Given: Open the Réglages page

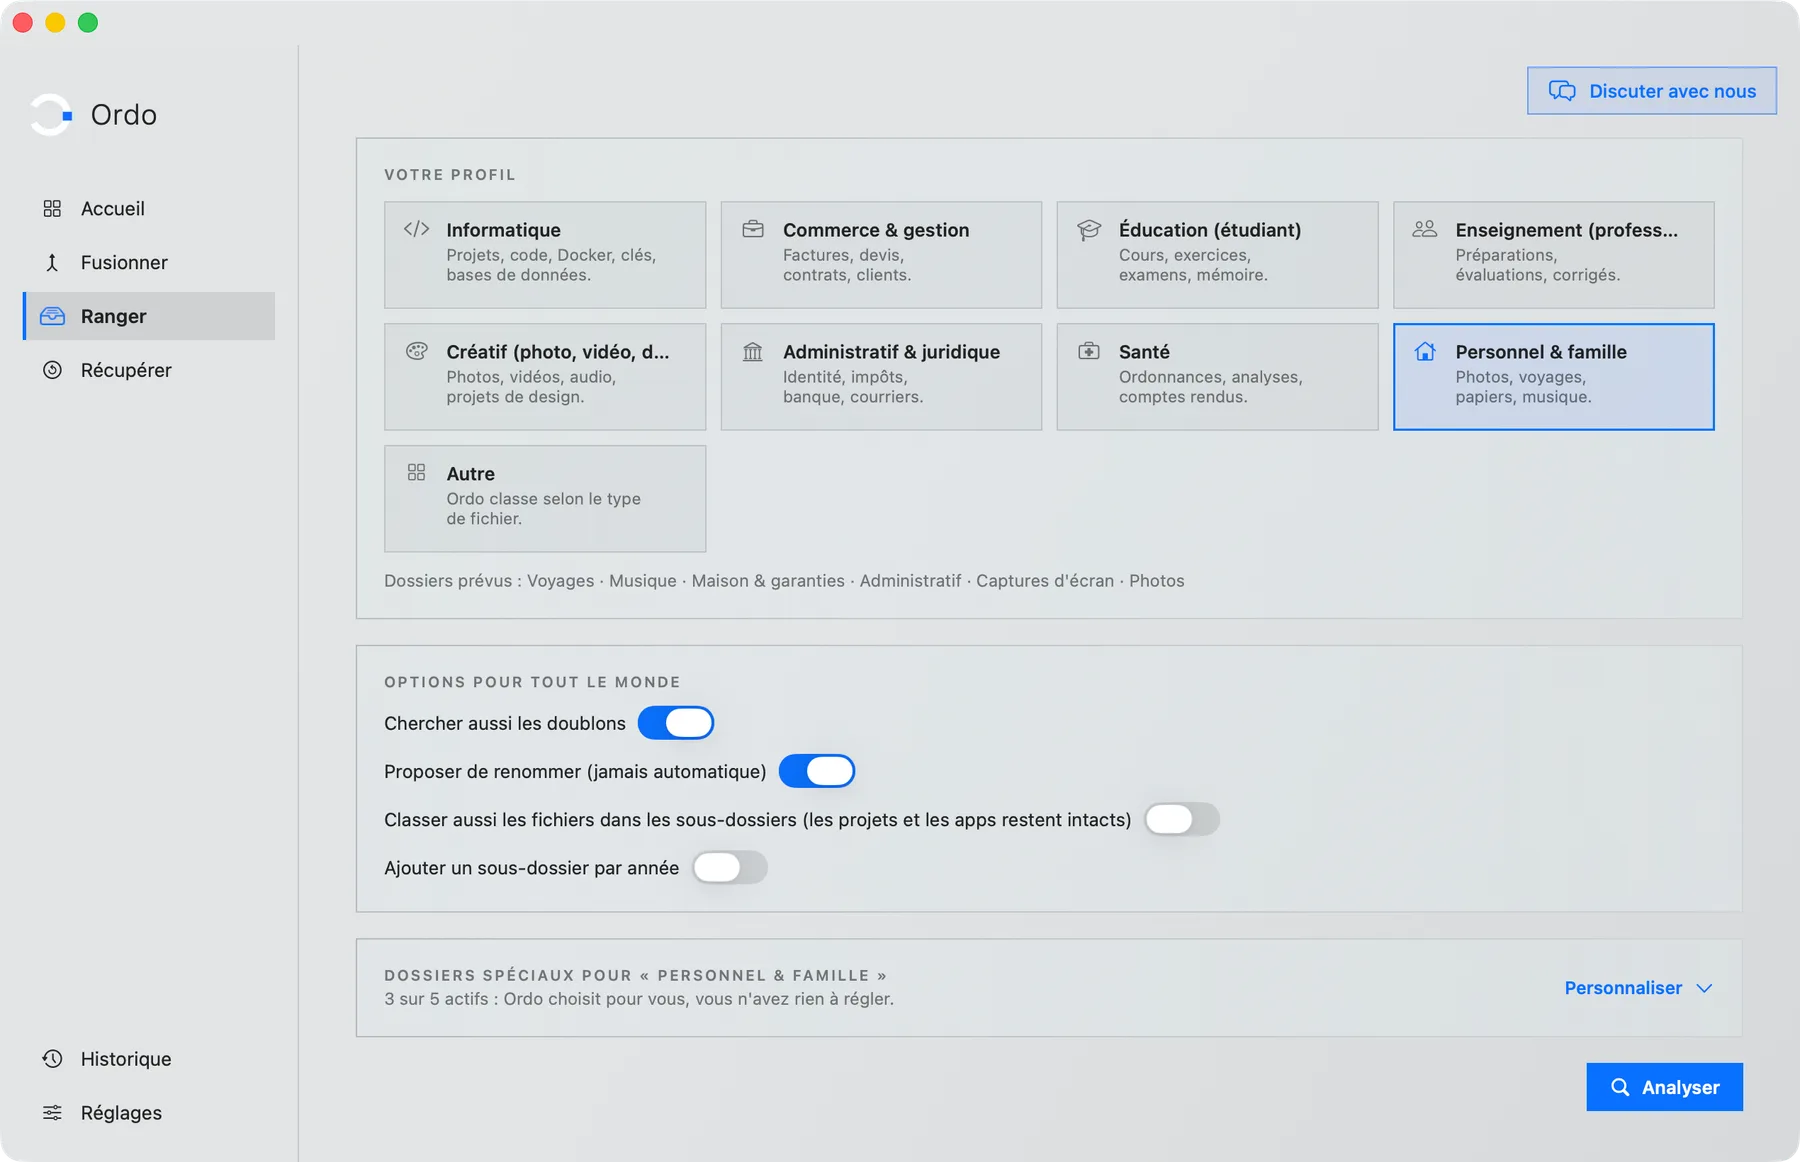Looking at the screenshot, I should tap(148, 1113).
